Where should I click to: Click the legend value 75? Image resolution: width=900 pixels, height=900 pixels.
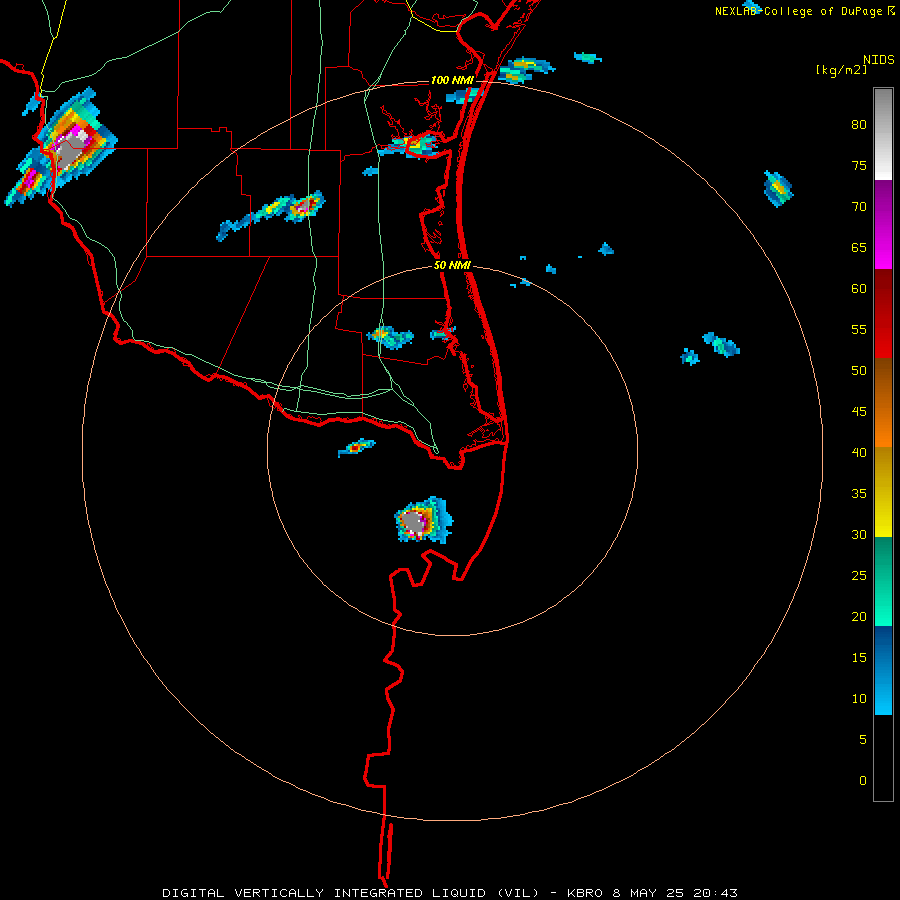(x=859, y=165)
